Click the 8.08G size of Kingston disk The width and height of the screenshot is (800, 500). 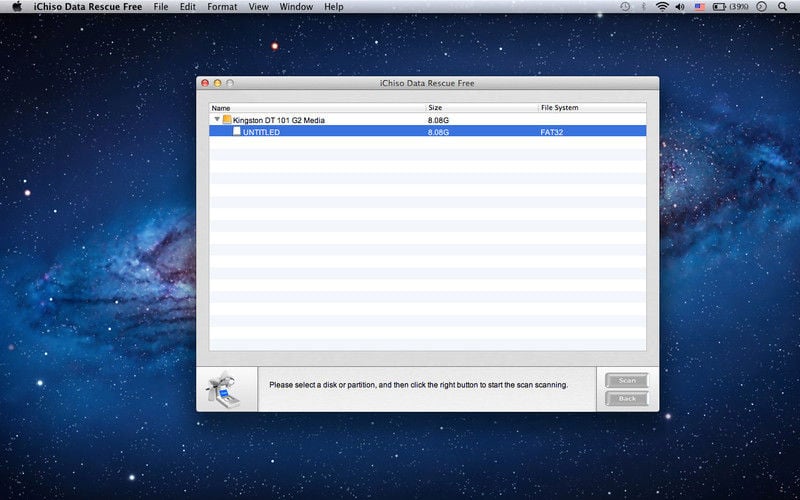coord(438,120)
